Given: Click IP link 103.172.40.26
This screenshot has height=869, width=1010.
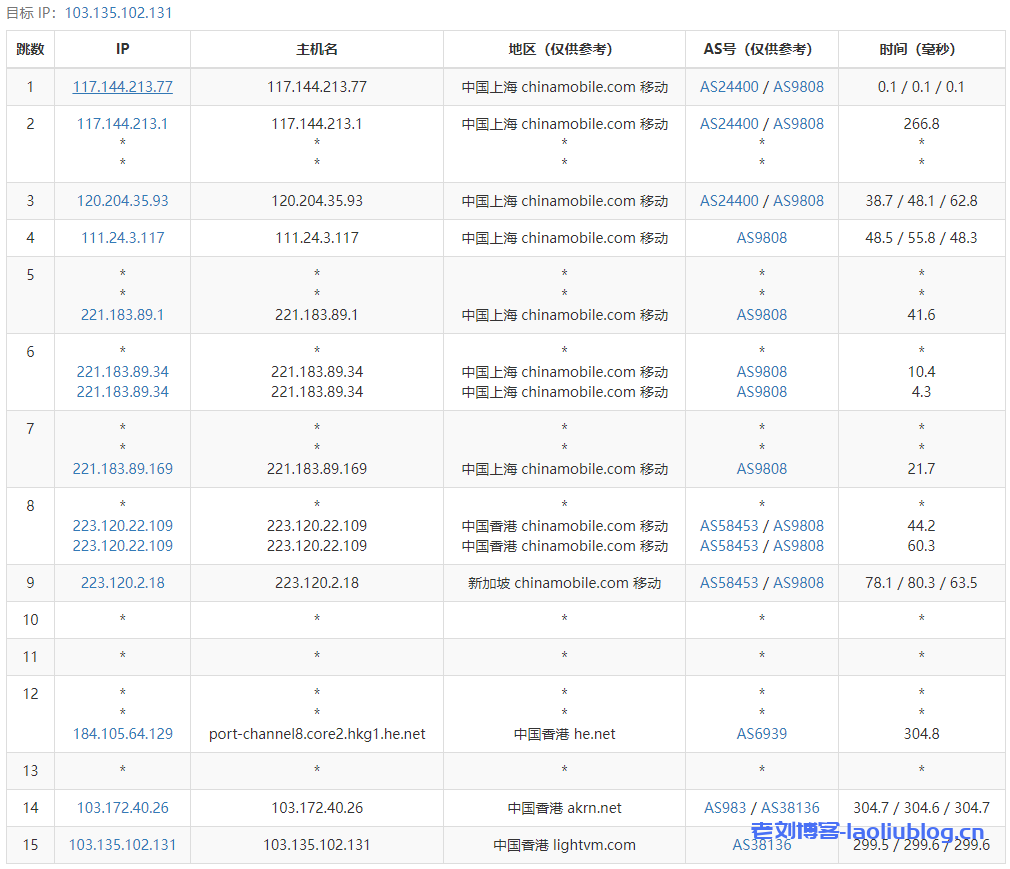Looking at the screenshot, I should click(x=122, y=808).
